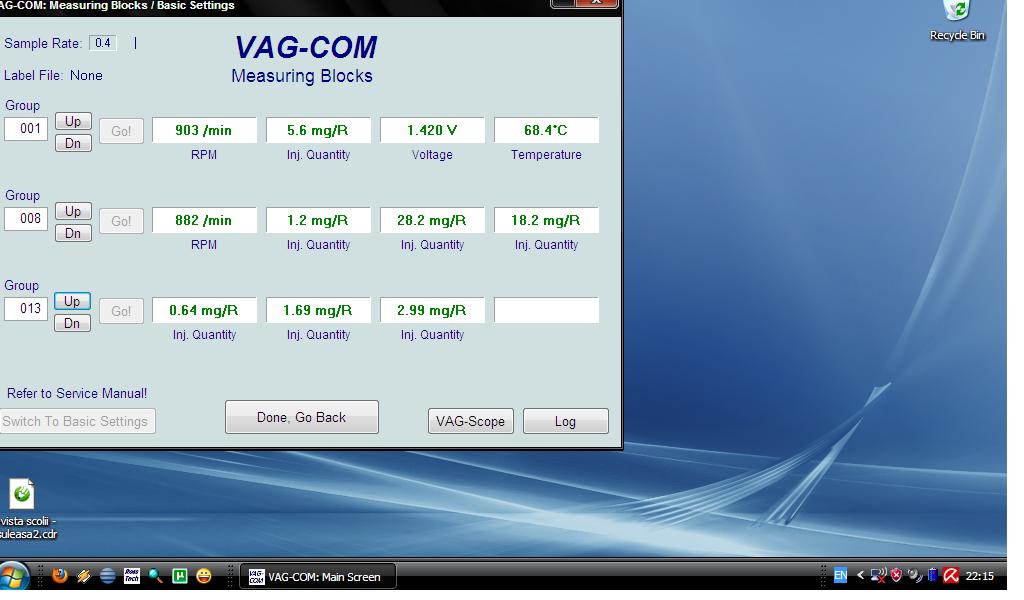
Task: Click the EN language indicator in the tray
Action: pos(840,575)
